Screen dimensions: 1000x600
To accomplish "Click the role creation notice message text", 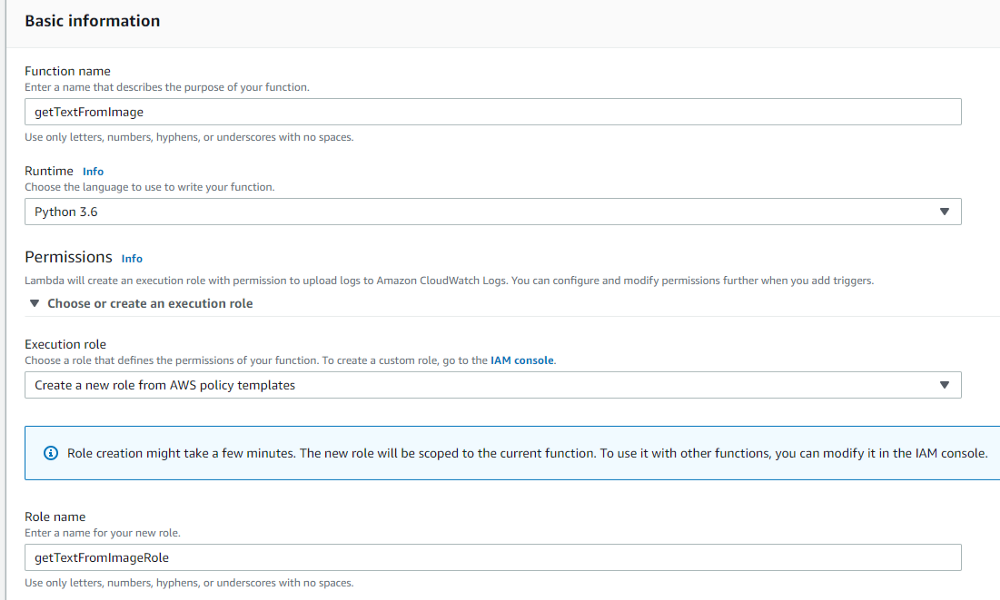I will tap(527, 453).
